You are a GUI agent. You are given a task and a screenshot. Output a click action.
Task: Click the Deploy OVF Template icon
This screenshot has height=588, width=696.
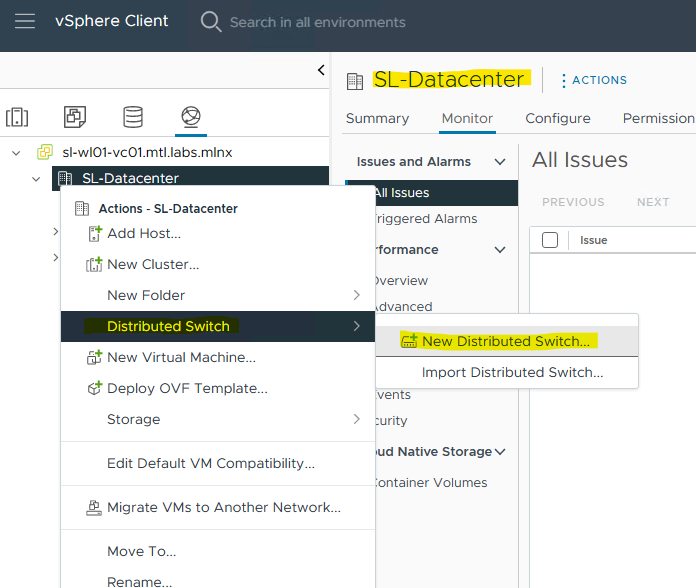(x=95, y=388)
